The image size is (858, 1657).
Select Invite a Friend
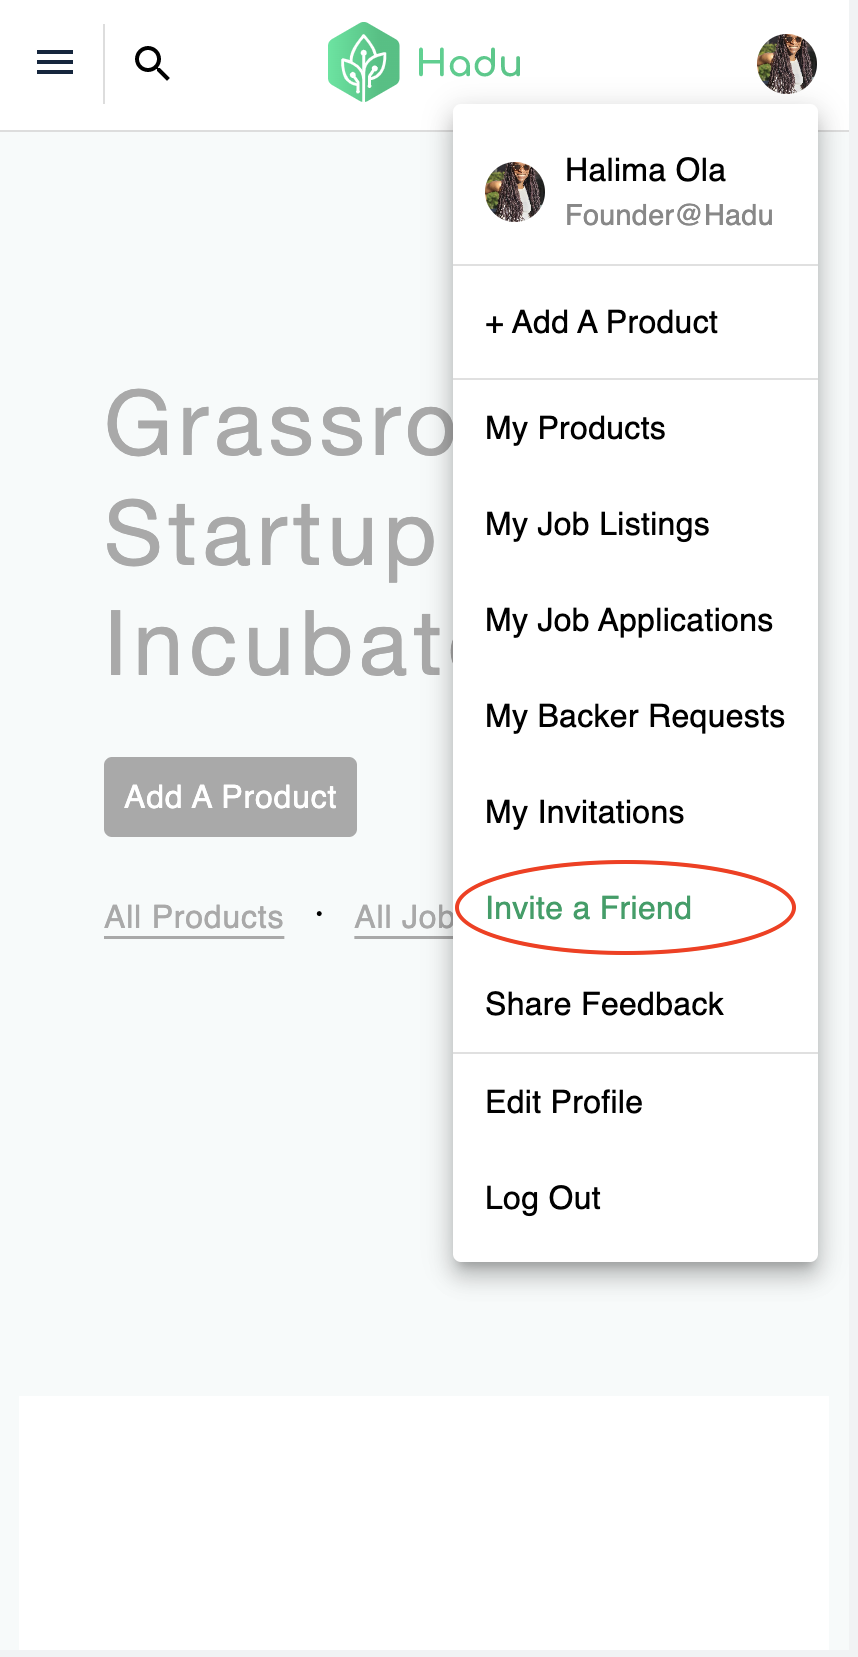[x=588, y=908]
